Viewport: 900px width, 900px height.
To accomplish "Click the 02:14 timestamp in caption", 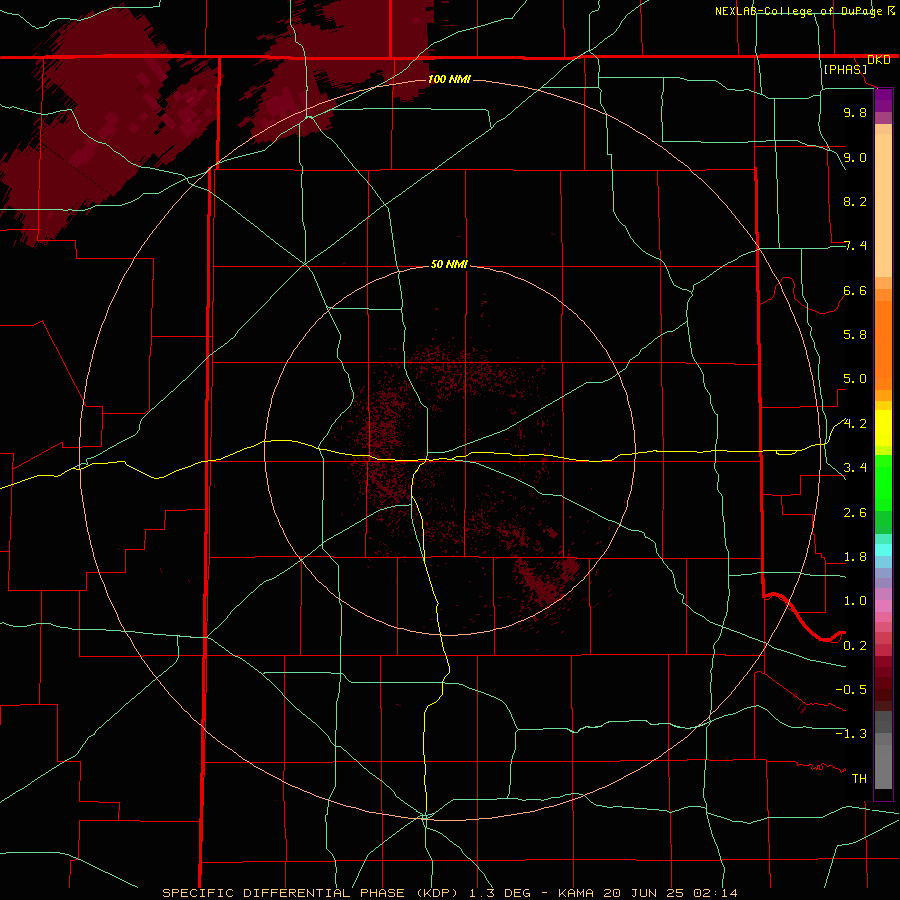I will (x=715, y=893).
